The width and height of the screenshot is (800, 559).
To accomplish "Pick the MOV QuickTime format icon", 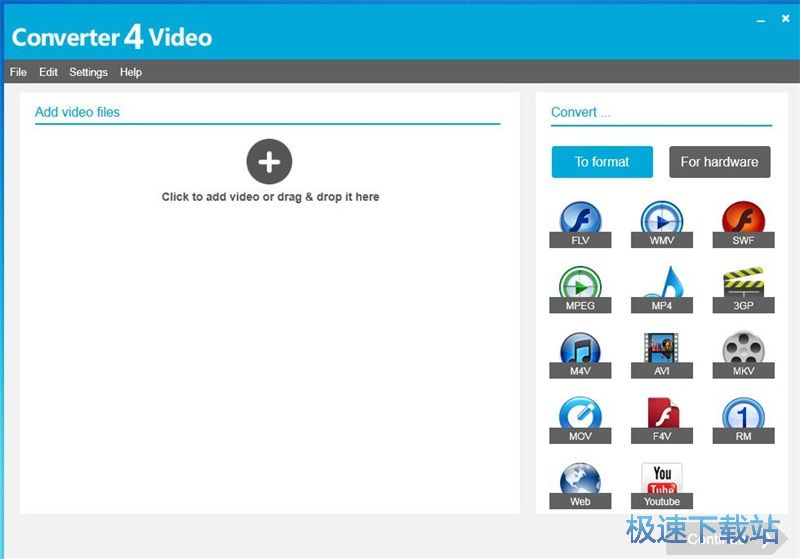I will [x=580, y=420].
